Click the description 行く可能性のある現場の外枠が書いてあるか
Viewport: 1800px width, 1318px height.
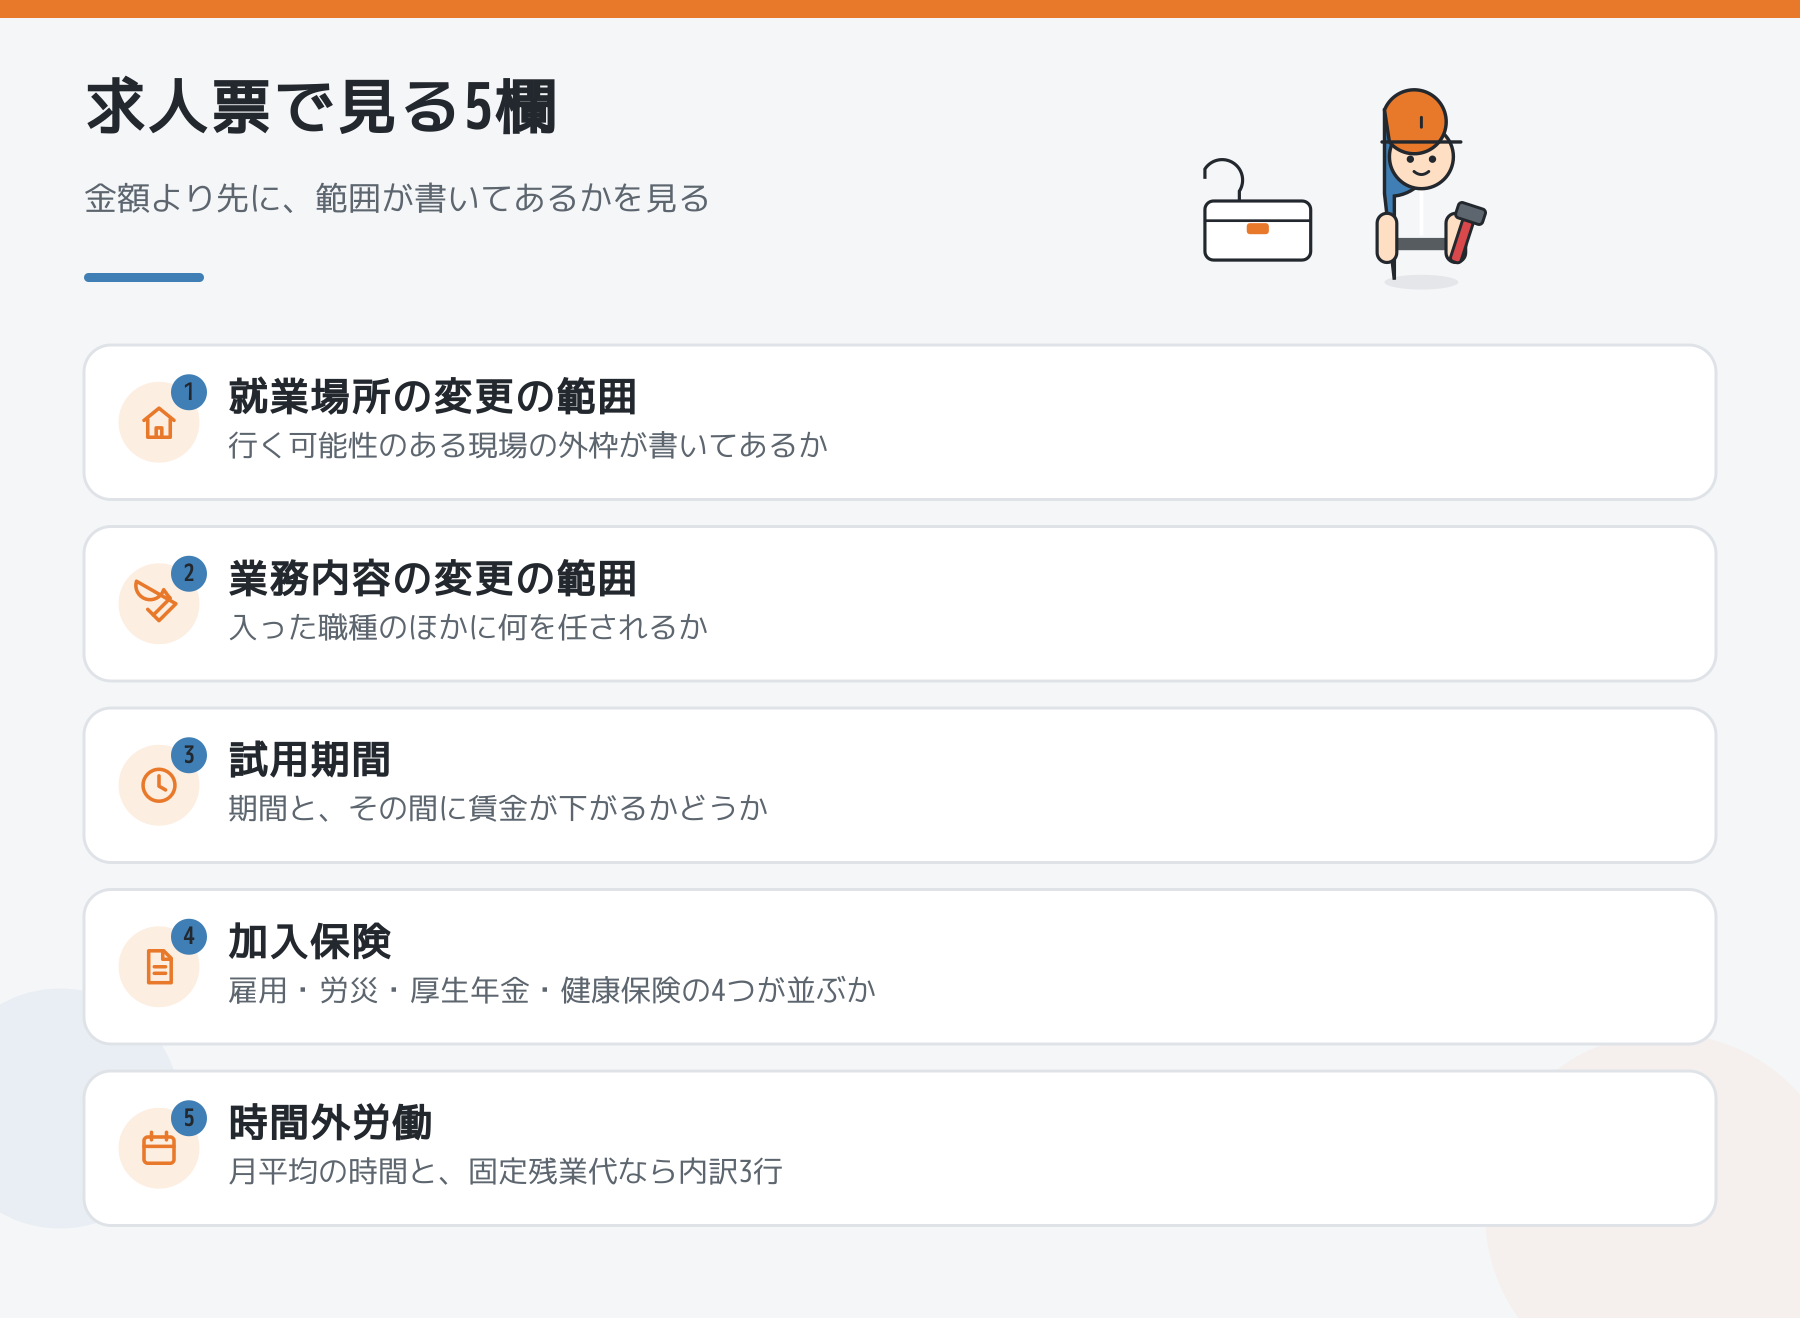click(528, 445)
